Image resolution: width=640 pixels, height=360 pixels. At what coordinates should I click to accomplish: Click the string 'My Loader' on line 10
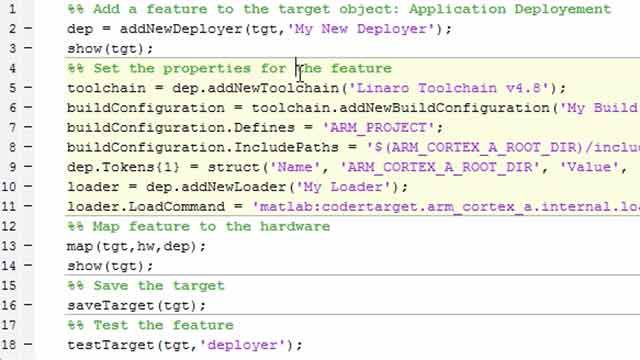(343, 187)
